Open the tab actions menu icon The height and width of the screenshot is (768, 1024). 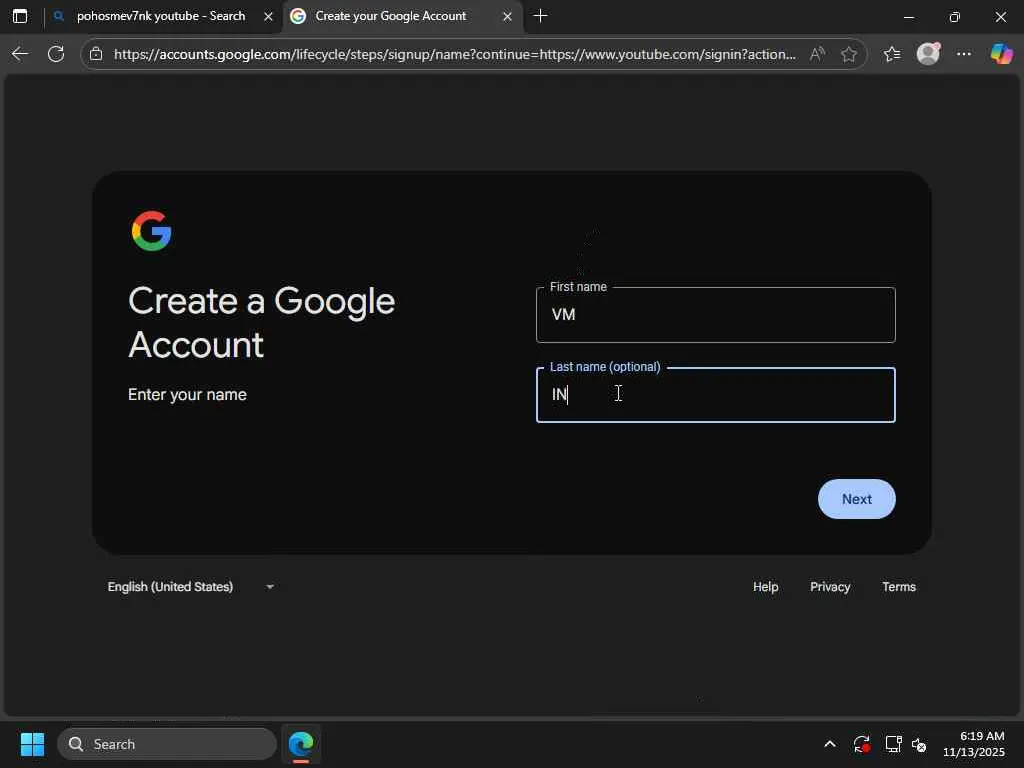20,16
